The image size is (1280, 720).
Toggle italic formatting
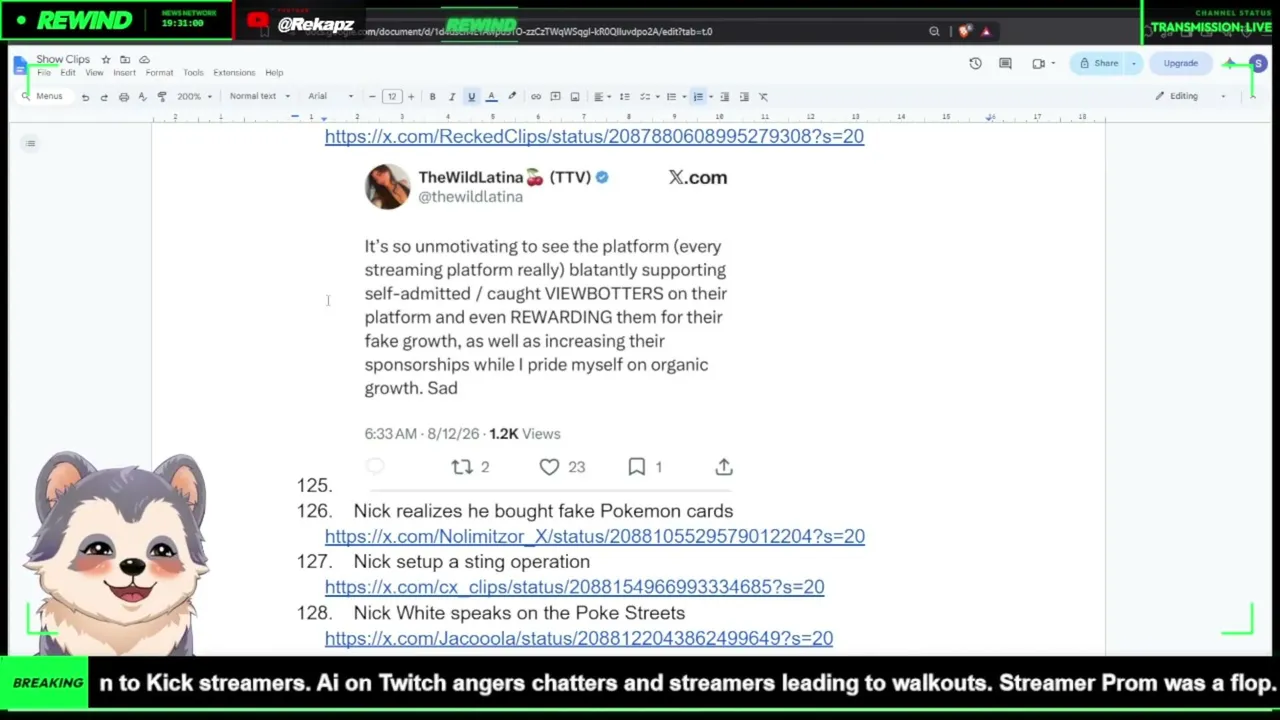point(452,97)
